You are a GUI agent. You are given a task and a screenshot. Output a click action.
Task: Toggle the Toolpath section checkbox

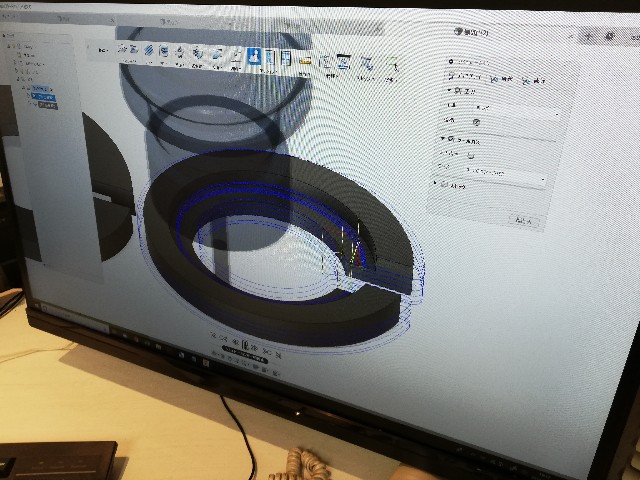[x=451, y=139]
